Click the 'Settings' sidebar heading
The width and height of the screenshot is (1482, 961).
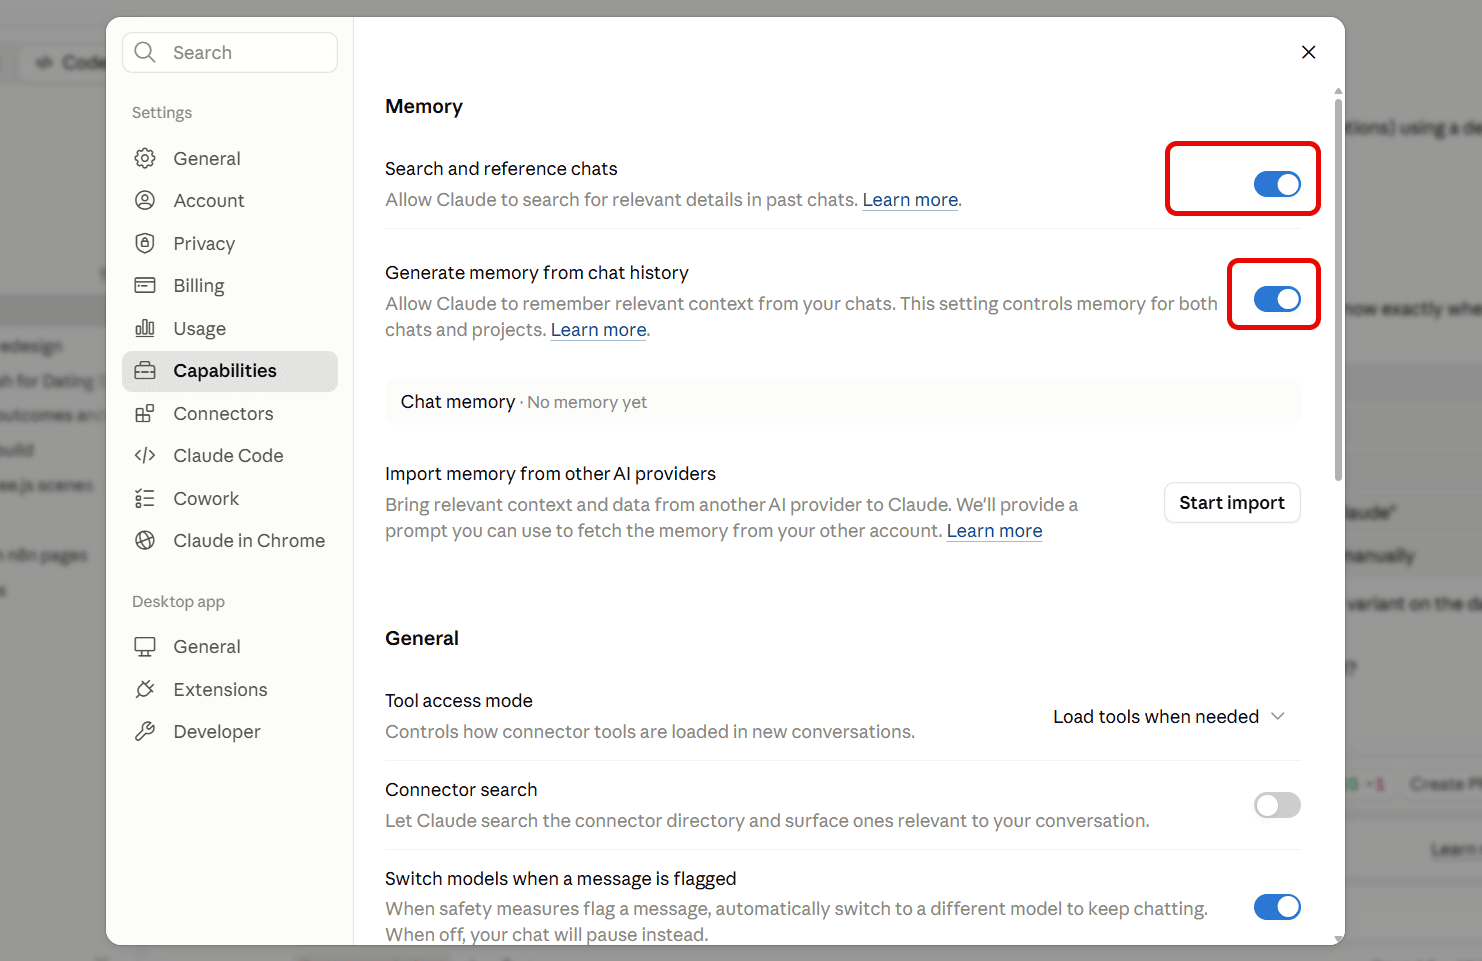click(x=162, y=113)
